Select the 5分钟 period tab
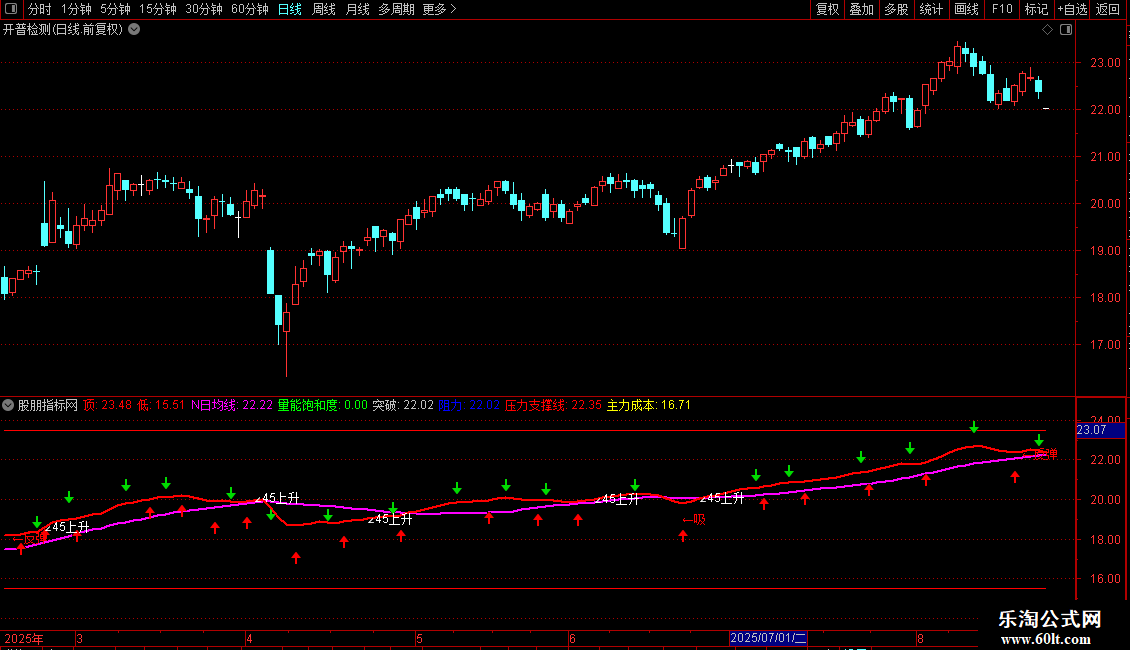1130x650 pixels. click(x=115, y=9)
